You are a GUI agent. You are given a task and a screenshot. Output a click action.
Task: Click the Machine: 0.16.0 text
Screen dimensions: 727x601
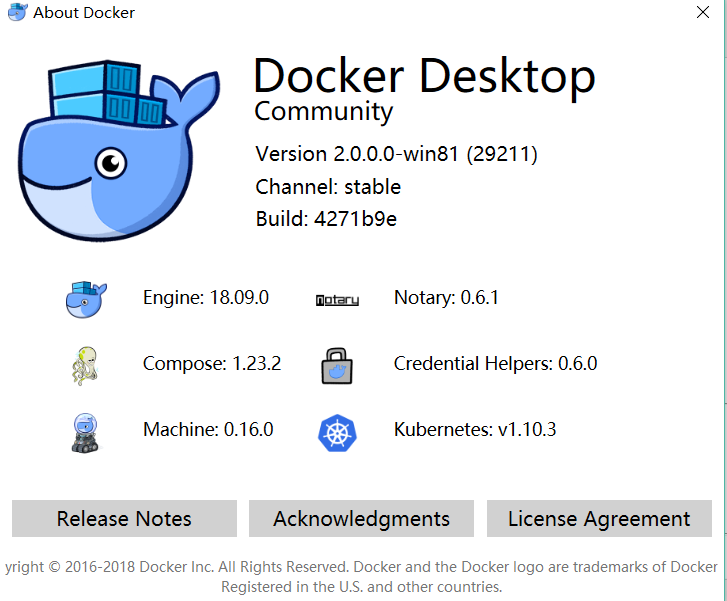coord(208,429)
